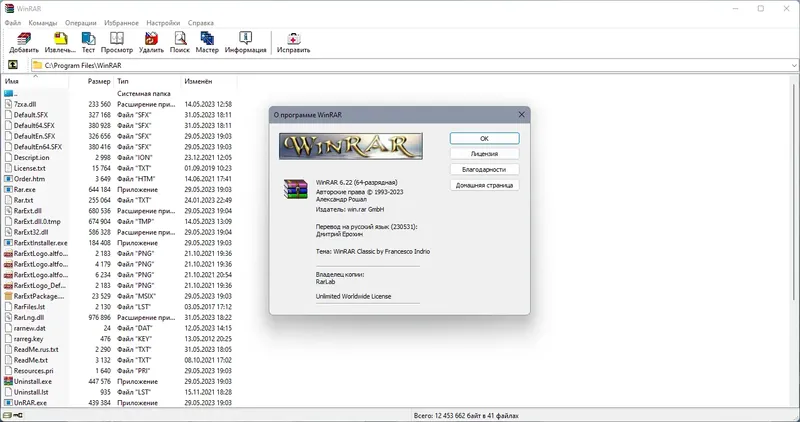This screenshot has height=422, width=800.
Task: Close the О программе WinRAR dialog
Action: (521, 115)
